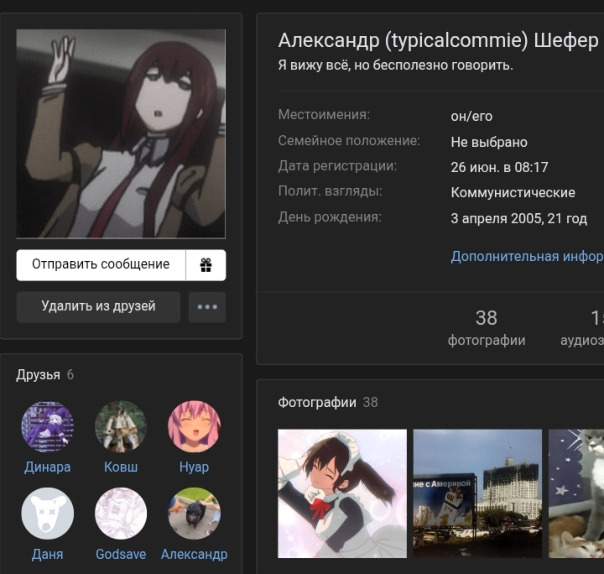Click the Коммунистические political views value
604x574 pixels.
[513, 193]
